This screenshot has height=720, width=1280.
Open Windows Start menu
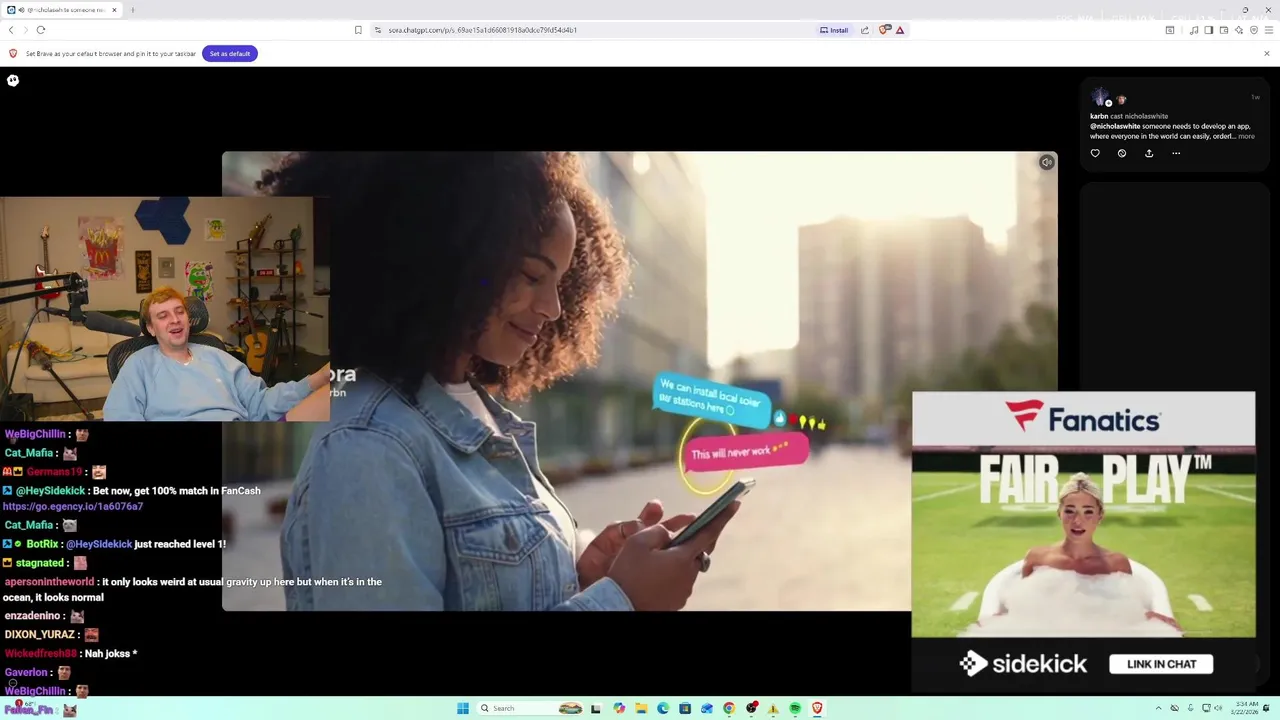pos(463,708)
